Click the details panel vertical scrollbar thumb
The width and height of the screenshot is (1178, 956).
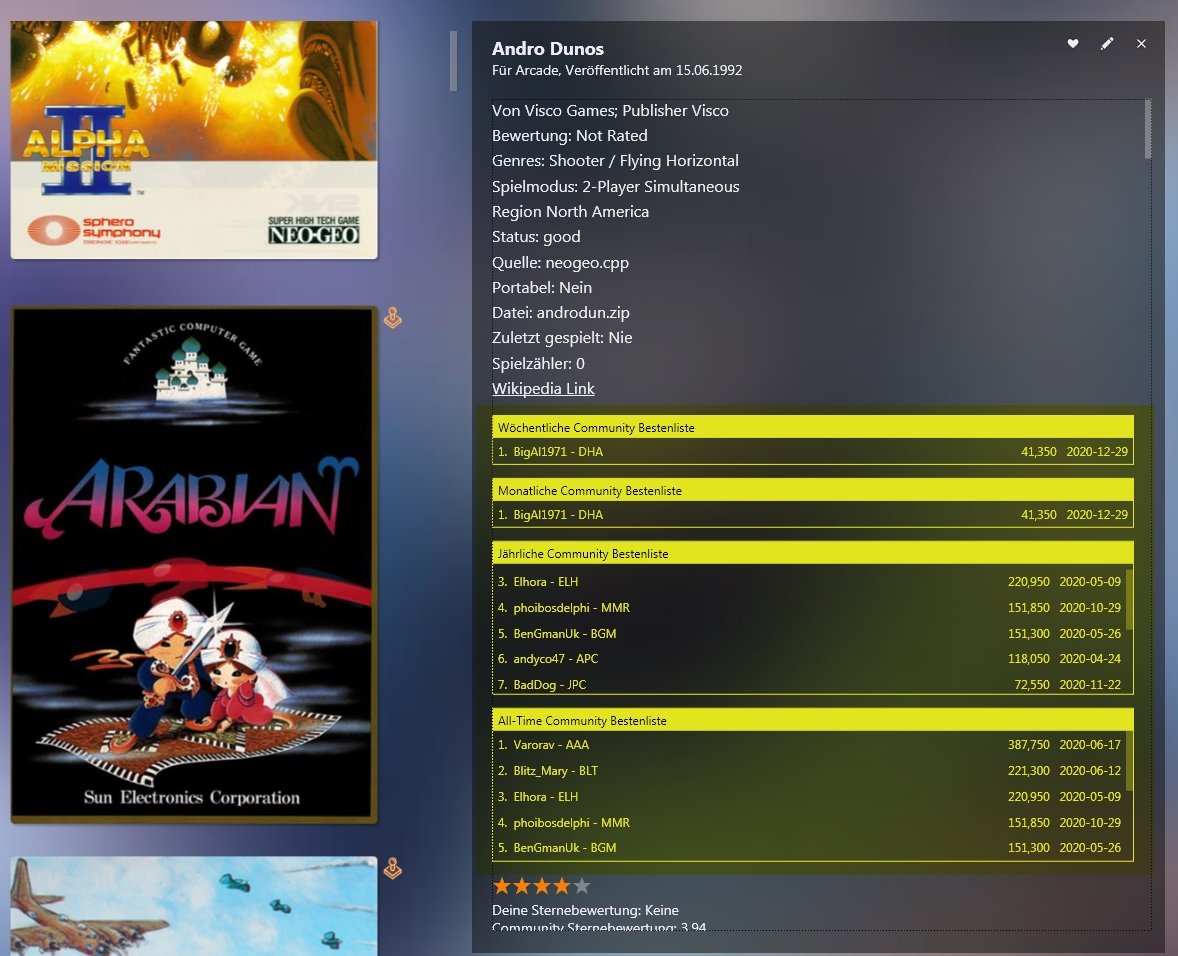point(1148,129)
